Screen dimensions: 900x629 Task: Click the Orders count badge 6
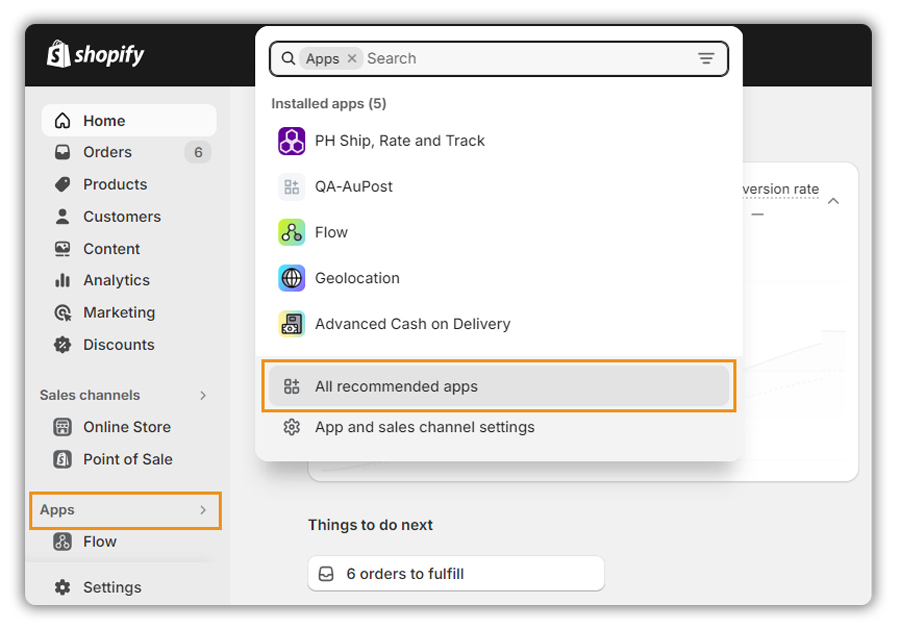pos(198,152)
